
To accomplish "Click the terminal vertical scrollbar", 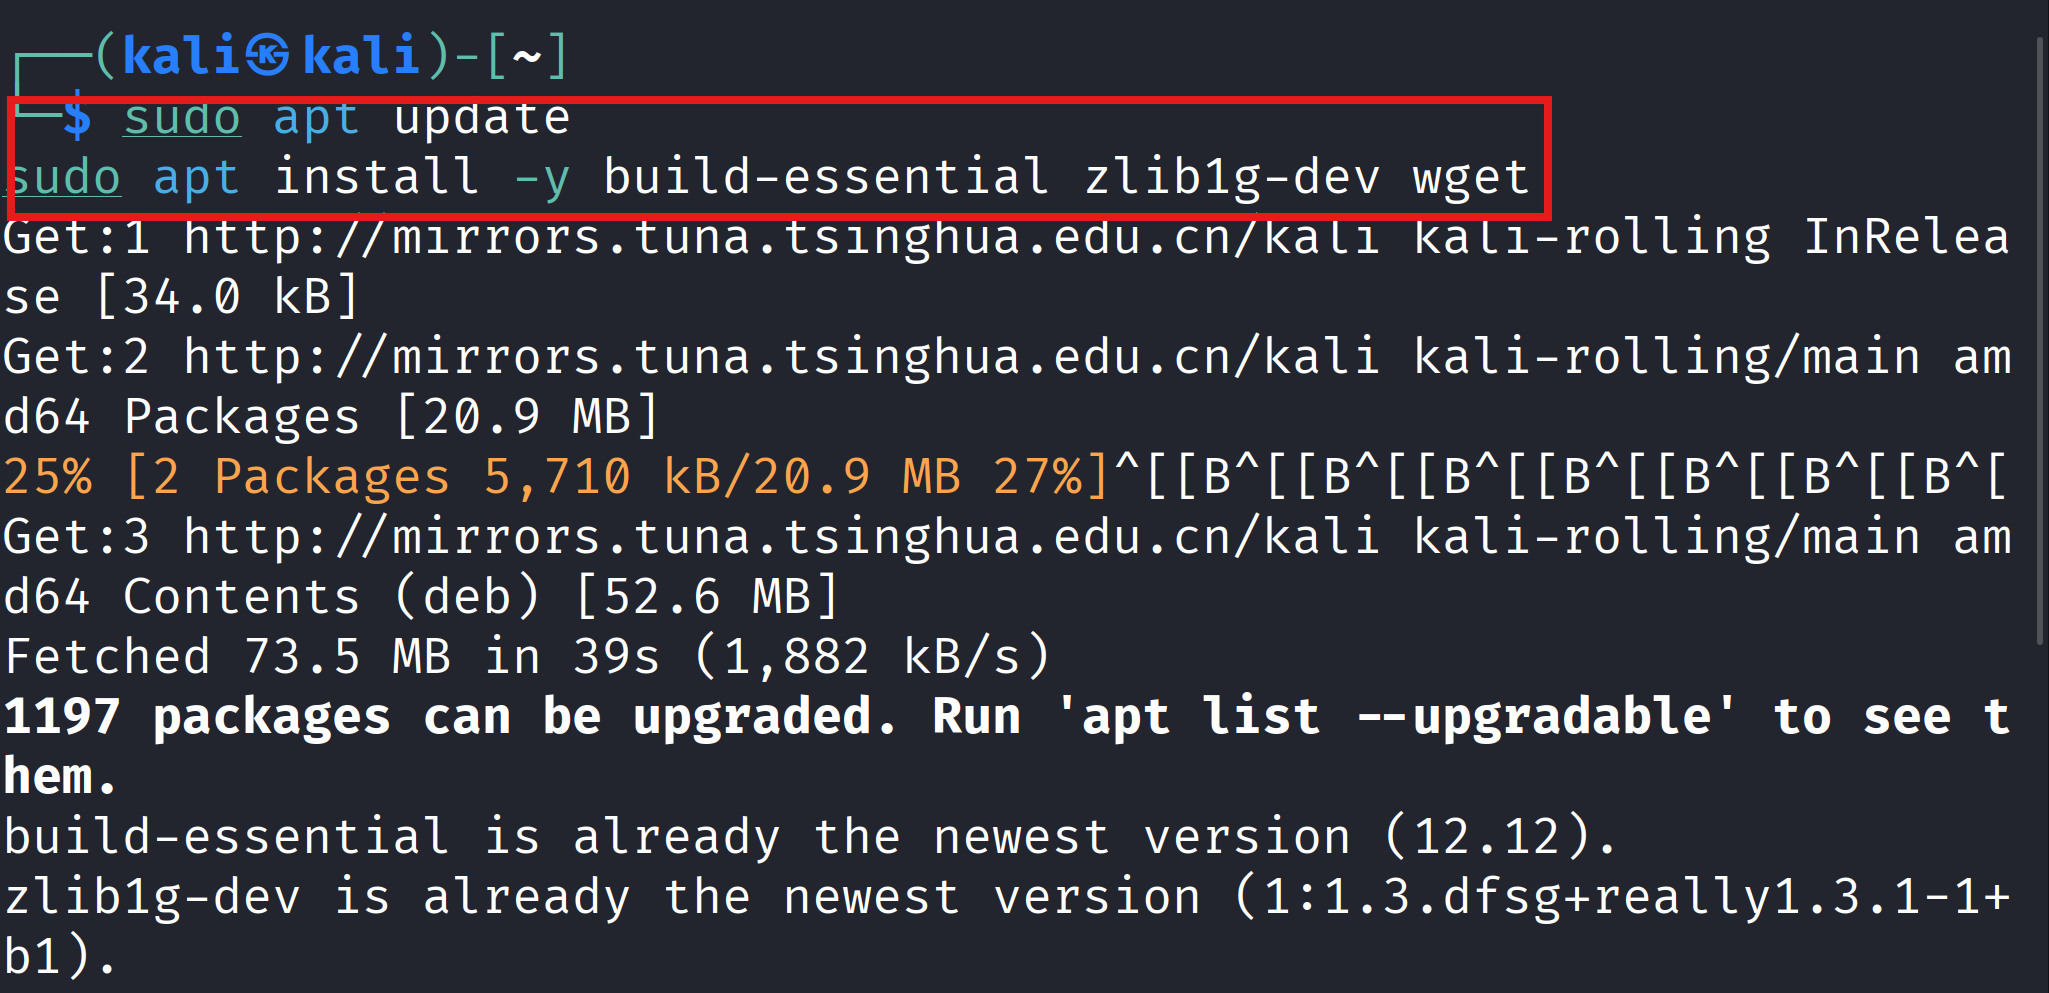I will [x=2040, y=340].
